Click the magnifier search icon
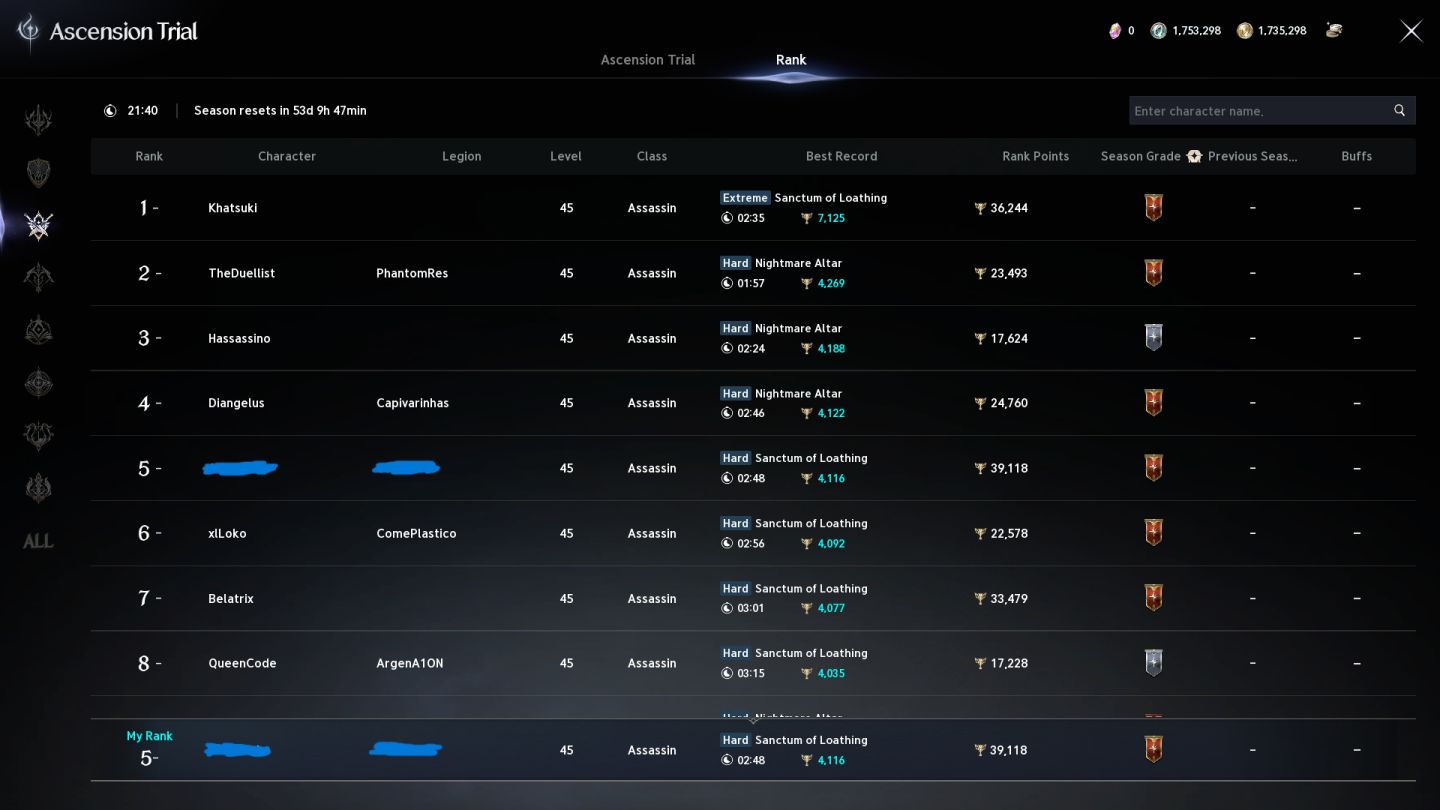The image size is (1440, 810). [x=1399, y=111]
